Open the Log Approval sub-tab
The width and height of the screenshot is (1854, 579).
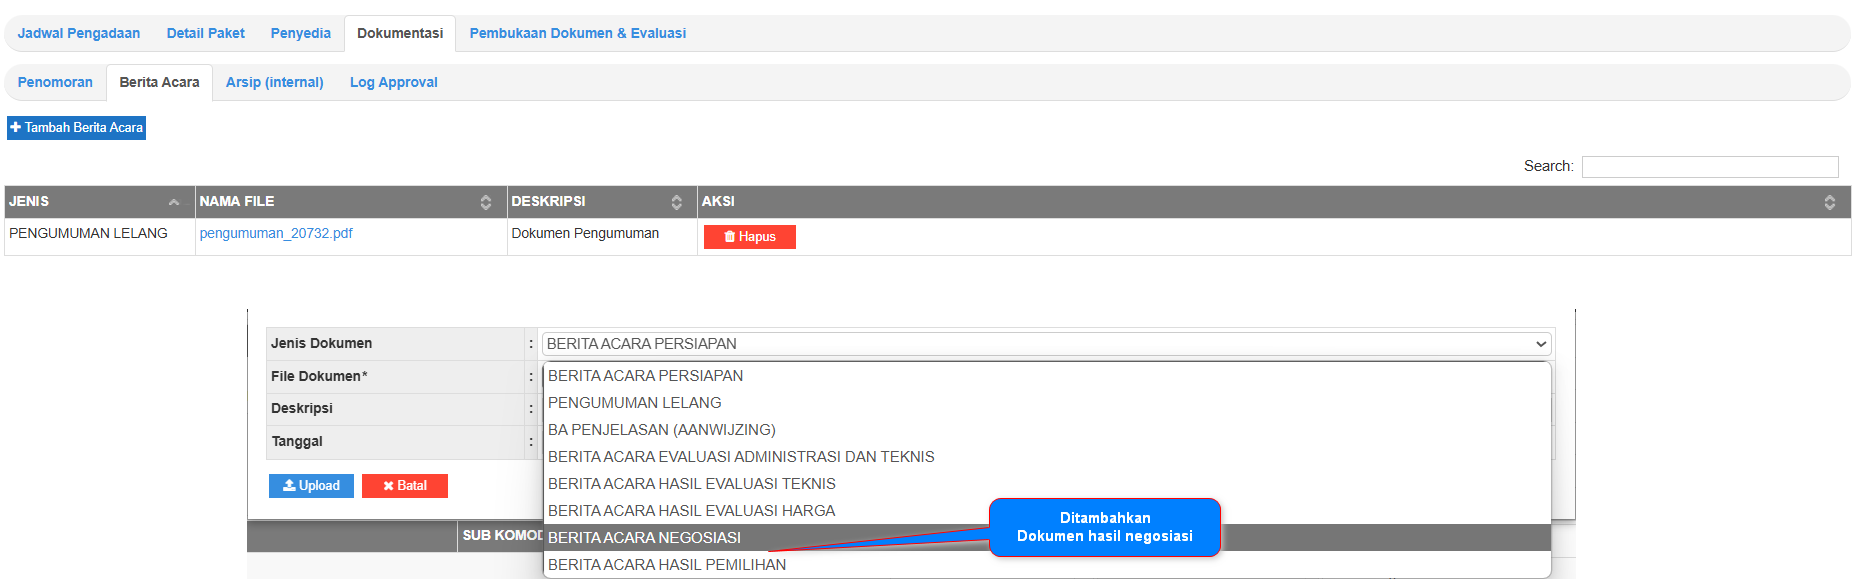click(393, 82)
